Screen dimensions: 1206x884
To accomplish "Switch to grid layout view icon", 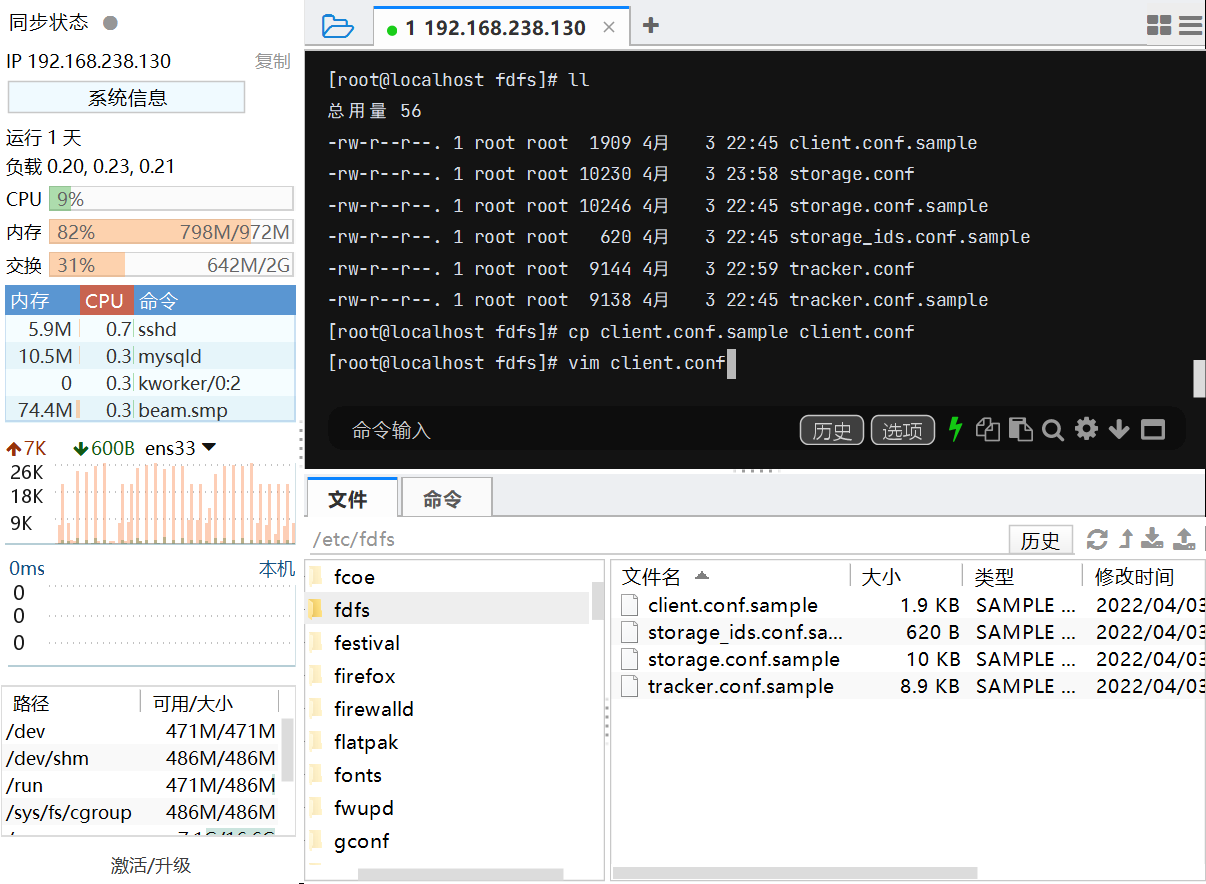I will point(1159,26).
